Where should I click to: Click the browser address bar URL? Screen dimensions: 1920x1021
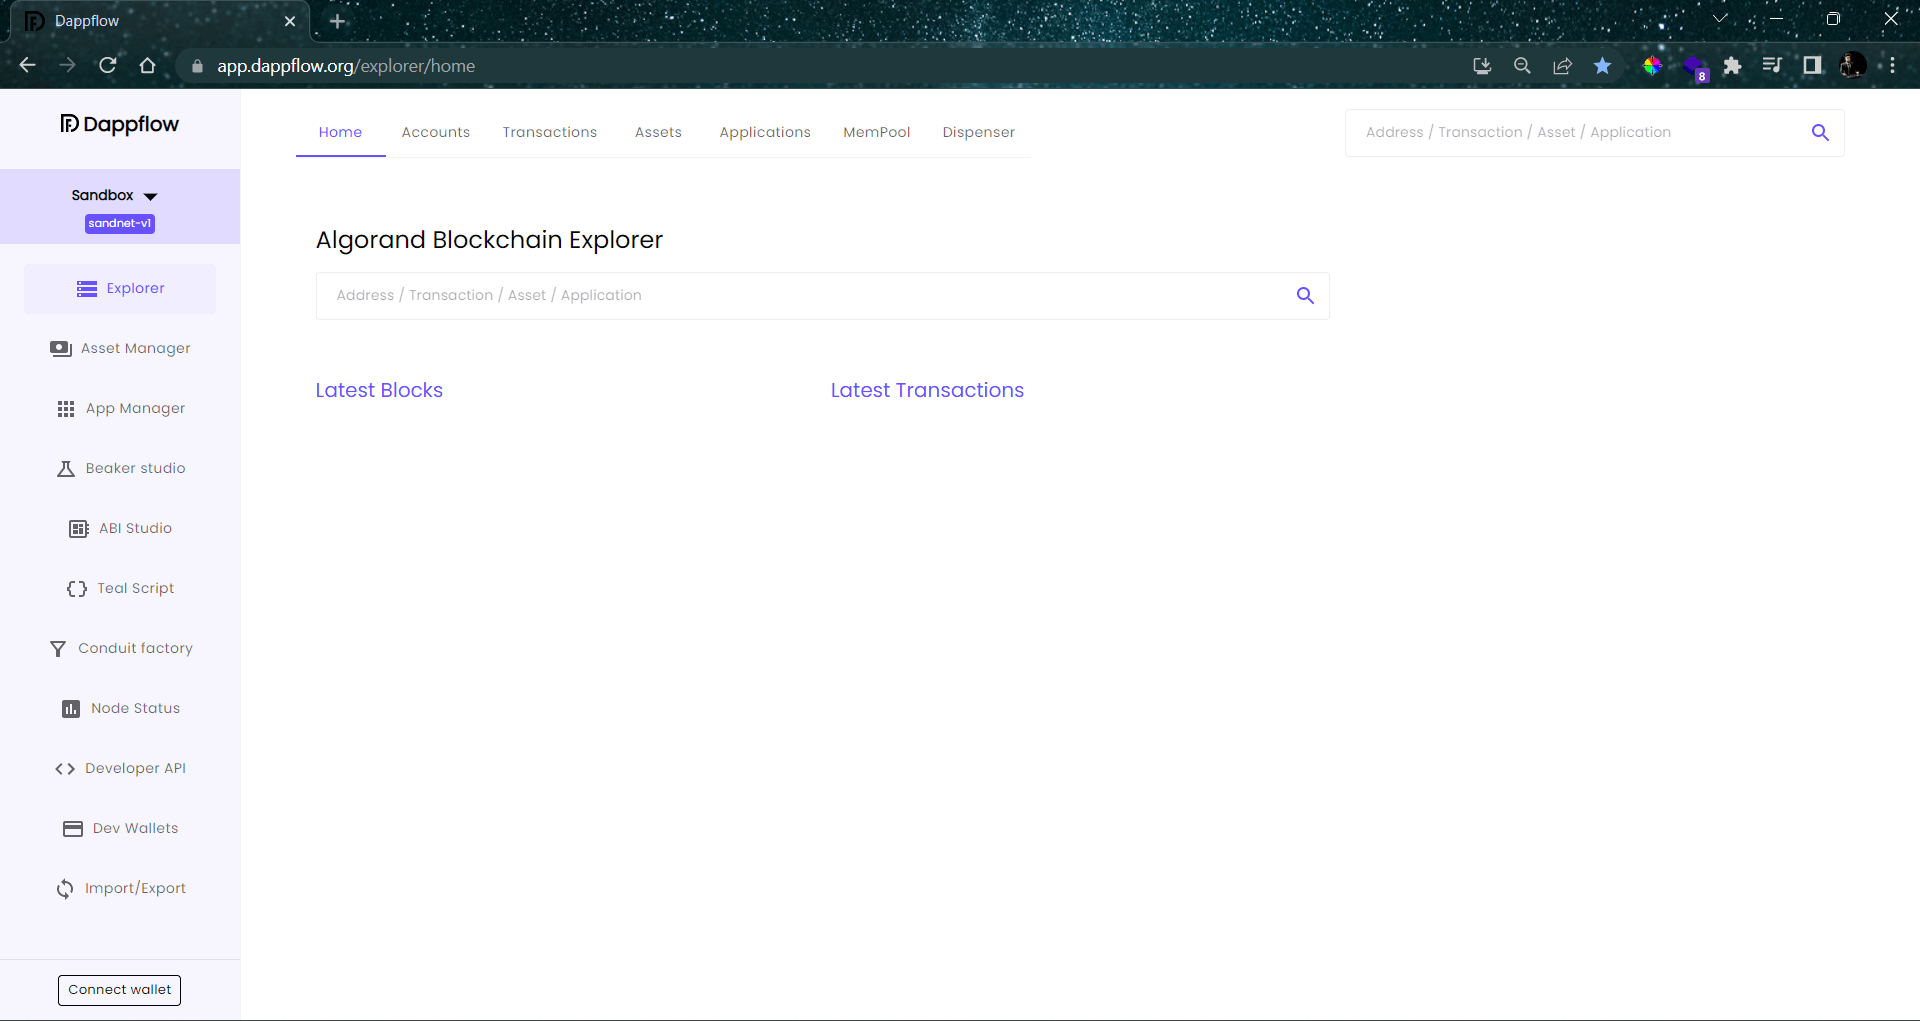(x=346, y=66)
